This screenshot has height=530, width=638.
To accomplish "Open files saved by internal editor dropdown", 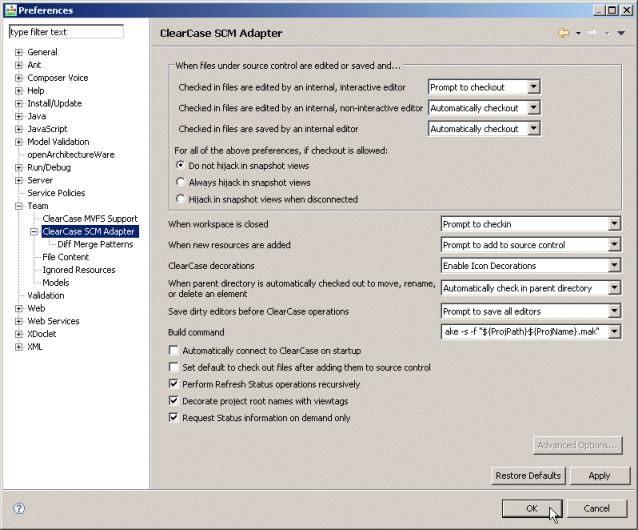I will tap(484, 129).
